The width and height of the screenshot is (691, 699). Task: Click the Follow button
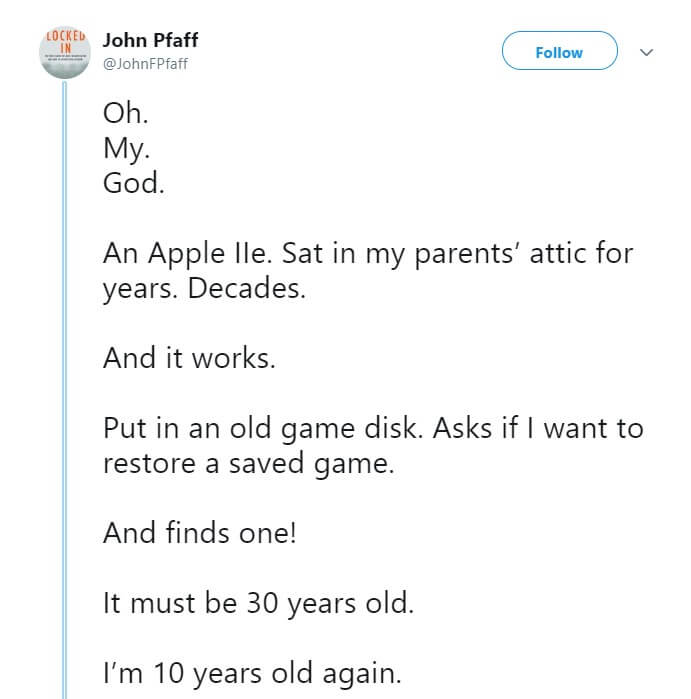tap(559, 51)
